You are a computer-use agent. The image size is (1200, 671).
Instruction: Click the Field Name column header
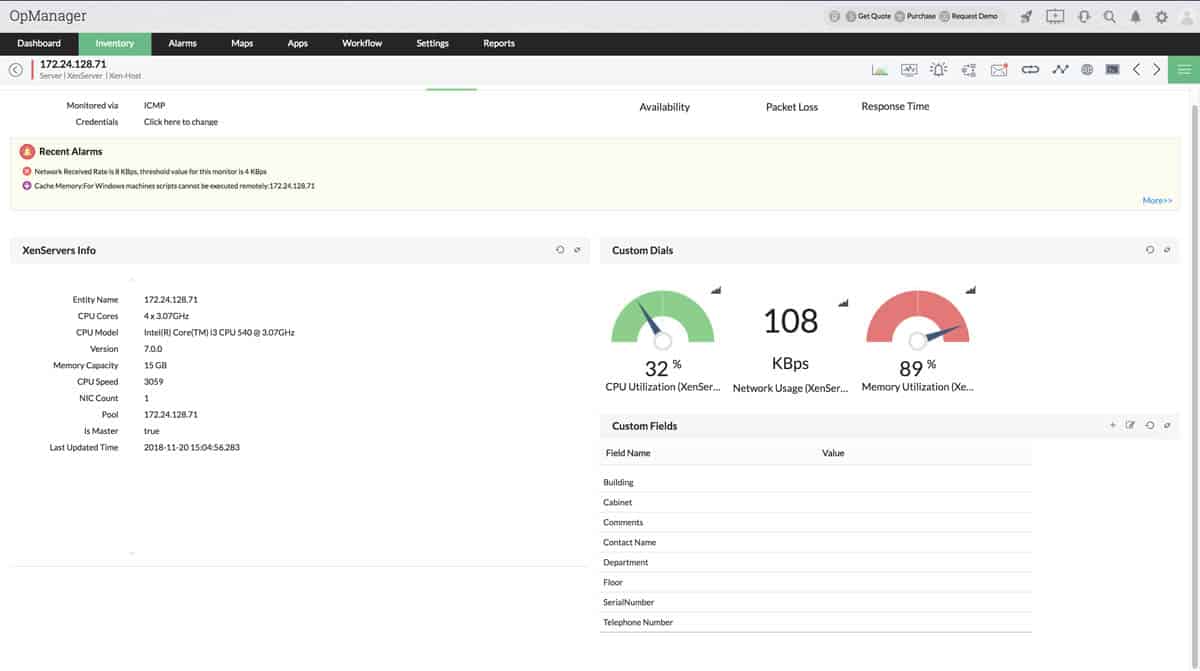[628, 453]
